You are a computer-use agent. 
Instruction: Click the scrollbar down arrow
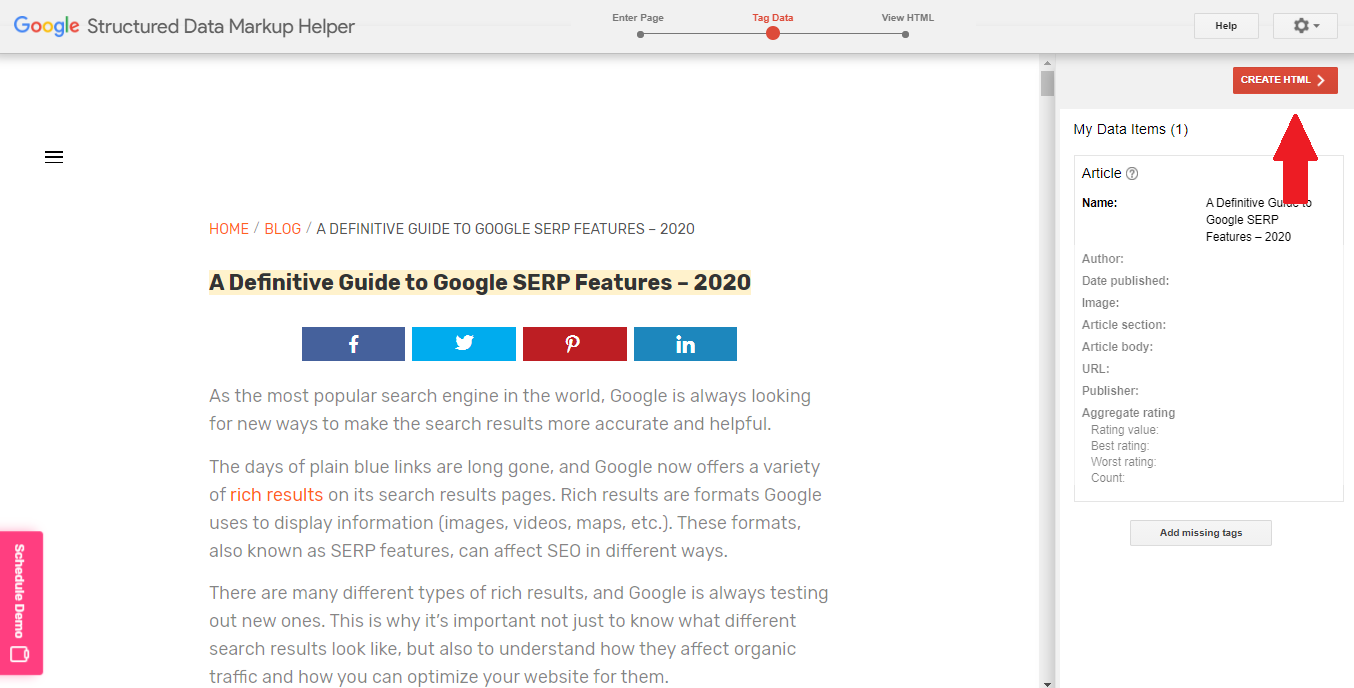click(x=1047, y=683)
